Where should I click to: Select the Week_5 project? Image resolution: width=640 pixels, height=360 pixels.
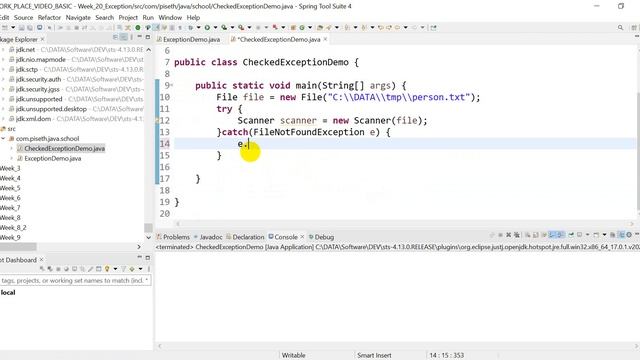coord(10,188)
